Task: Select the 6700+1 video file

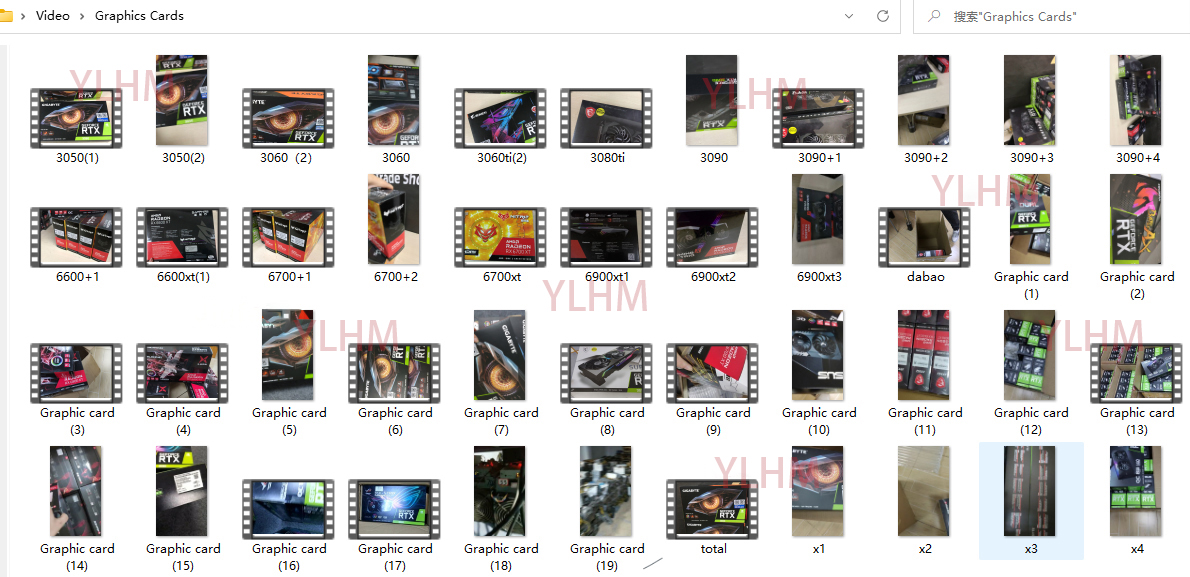Action: (288, 237)
